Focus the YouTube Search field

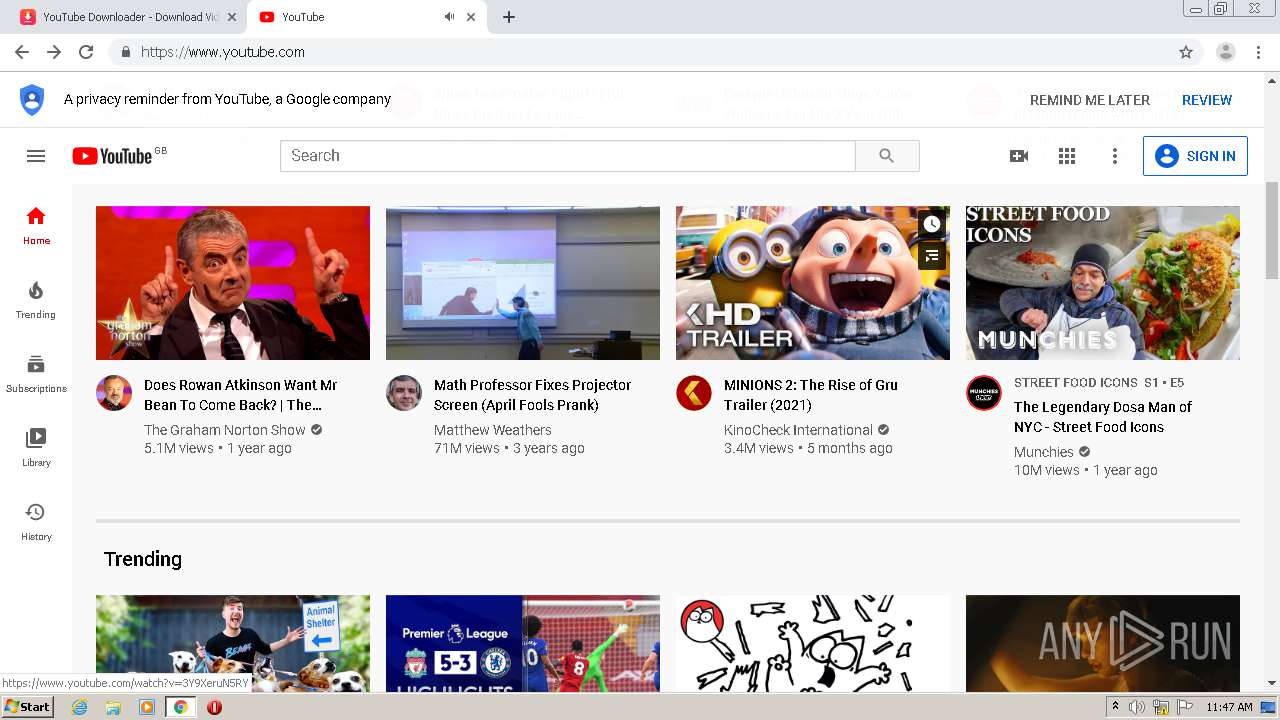568,156
